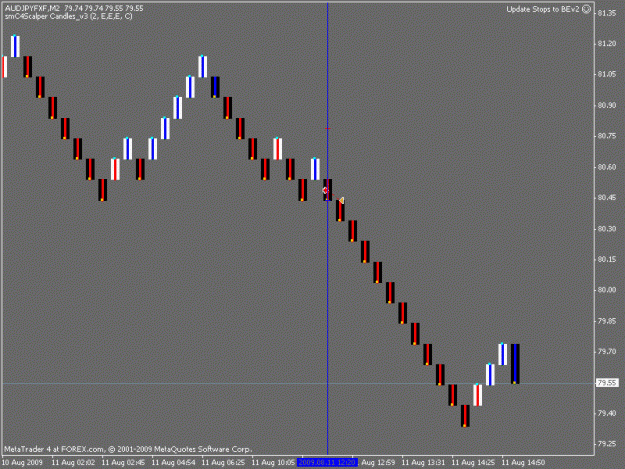Click the highlighted 2009.08.11 12:20 date label

[x=327, y=463]
